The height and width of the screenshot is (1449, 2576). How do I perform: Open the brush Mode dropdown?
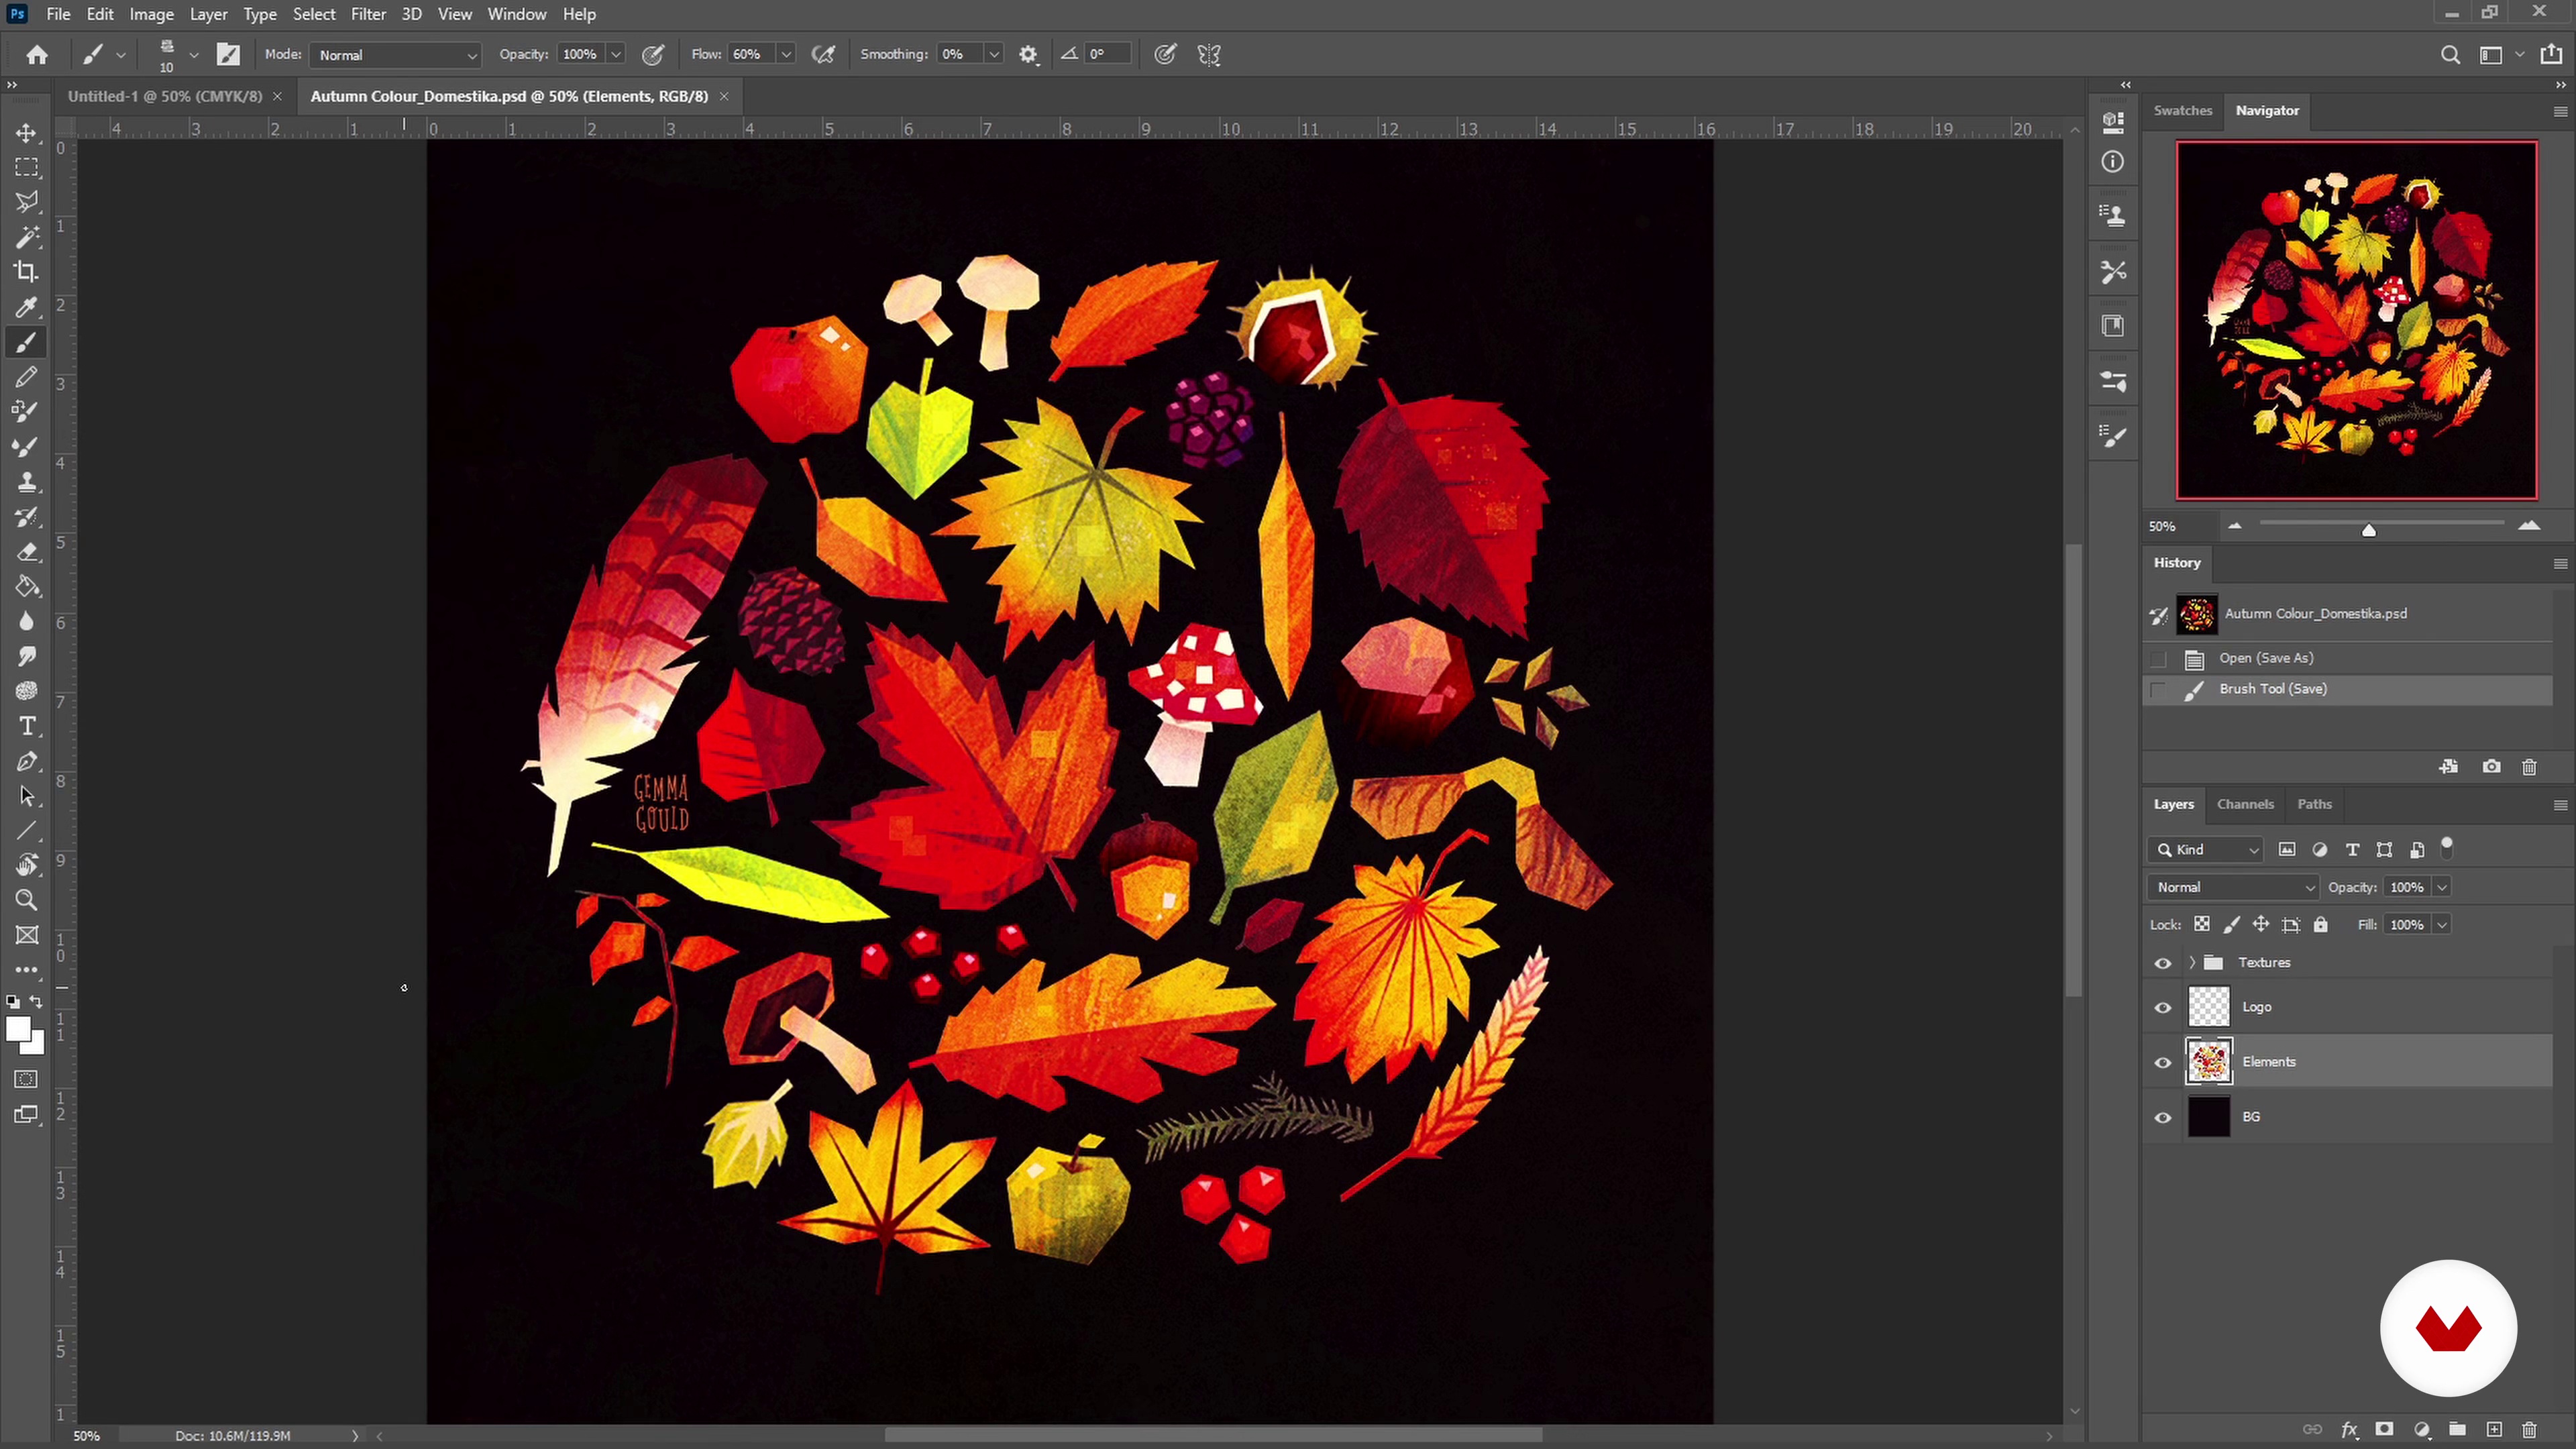396,55
